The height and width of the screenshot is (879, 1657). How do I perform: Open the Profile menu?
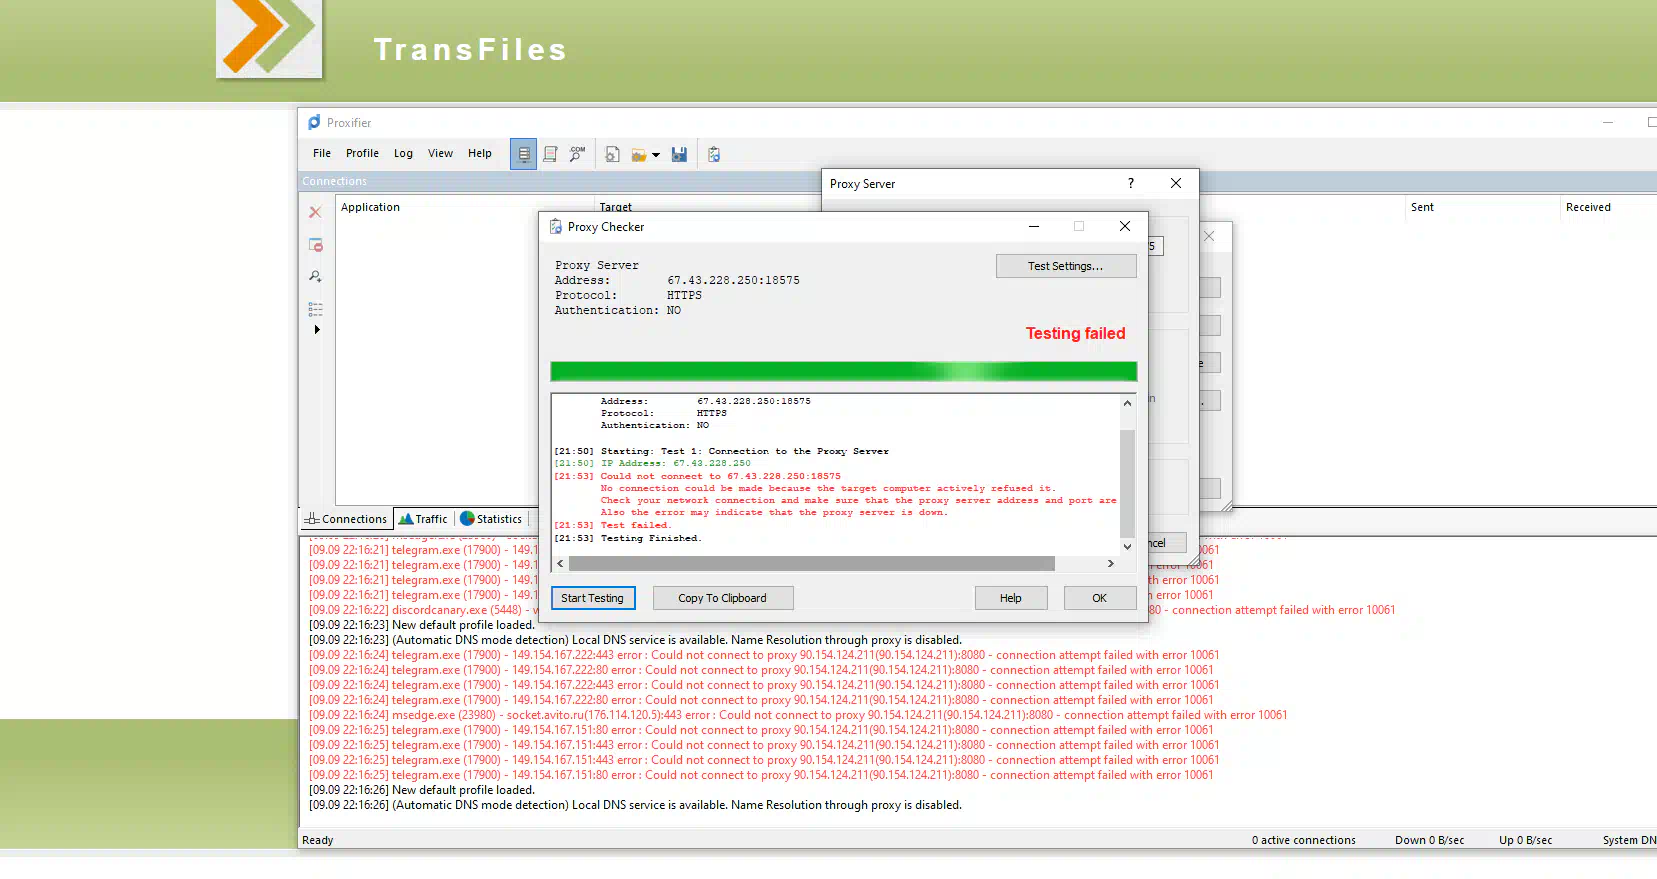(362, 153)
